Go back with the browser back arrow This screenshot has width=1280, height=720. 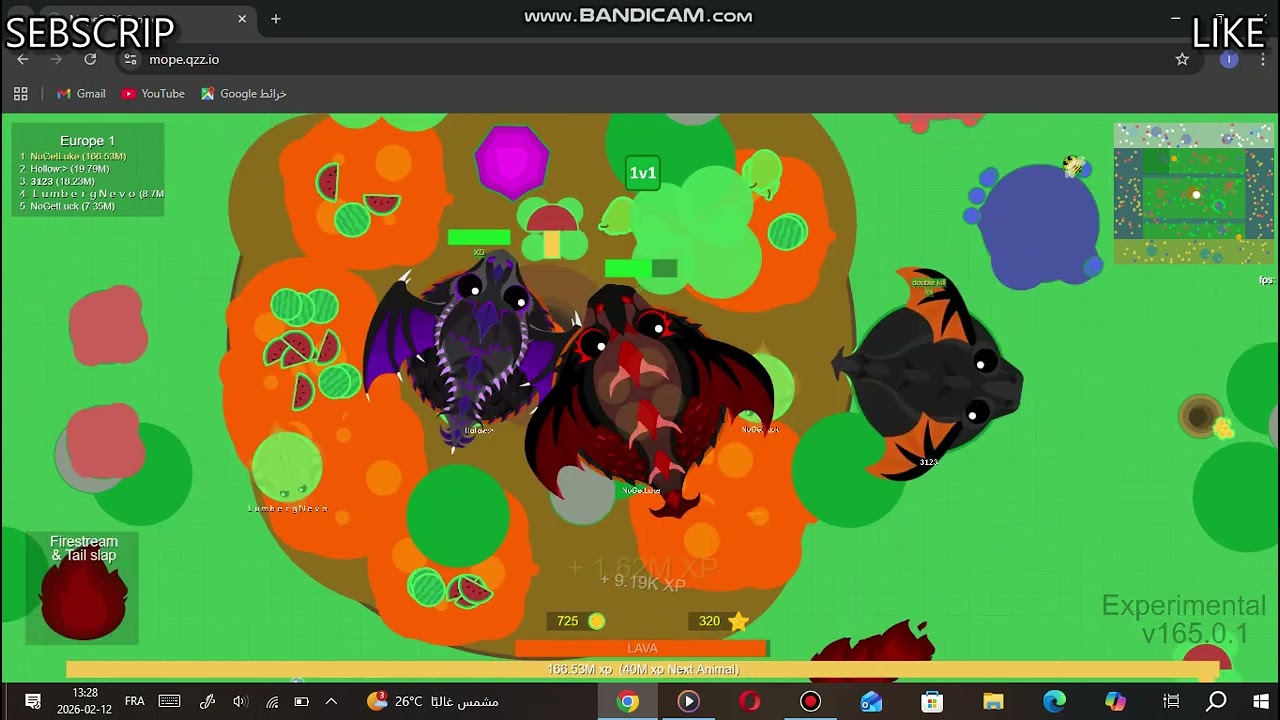[x=23, y=59]
